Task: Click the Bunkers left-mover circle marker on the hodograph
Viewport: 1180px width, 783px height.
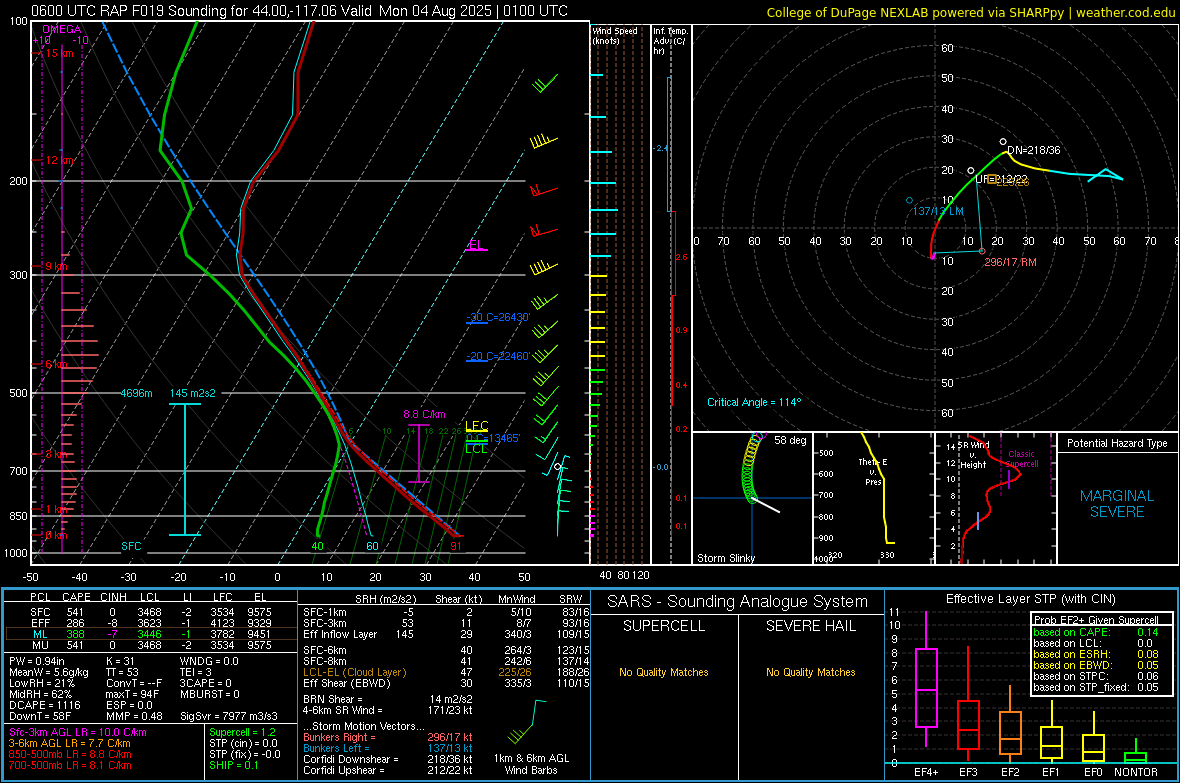Action: 910,200
